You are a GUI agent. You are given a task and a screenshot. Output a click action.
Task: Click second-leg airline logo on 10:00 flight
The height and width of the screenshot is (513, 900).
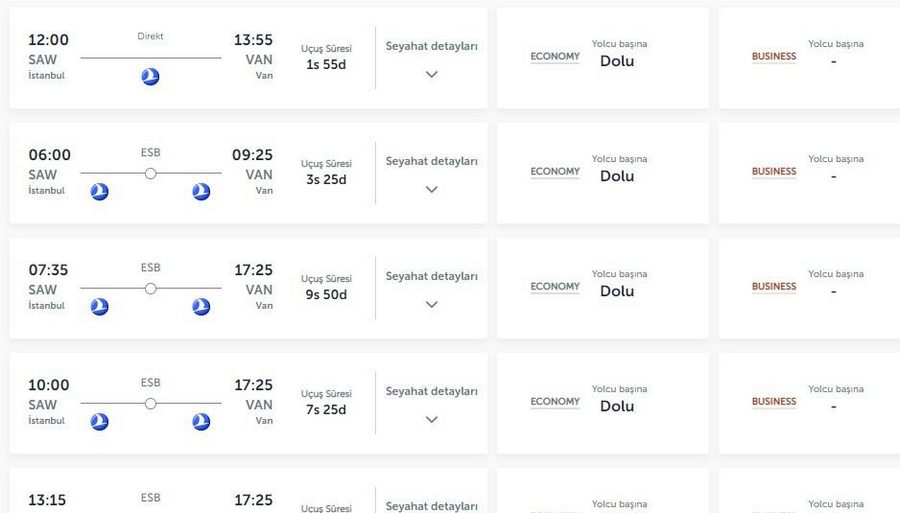click(x=201, y=422)
